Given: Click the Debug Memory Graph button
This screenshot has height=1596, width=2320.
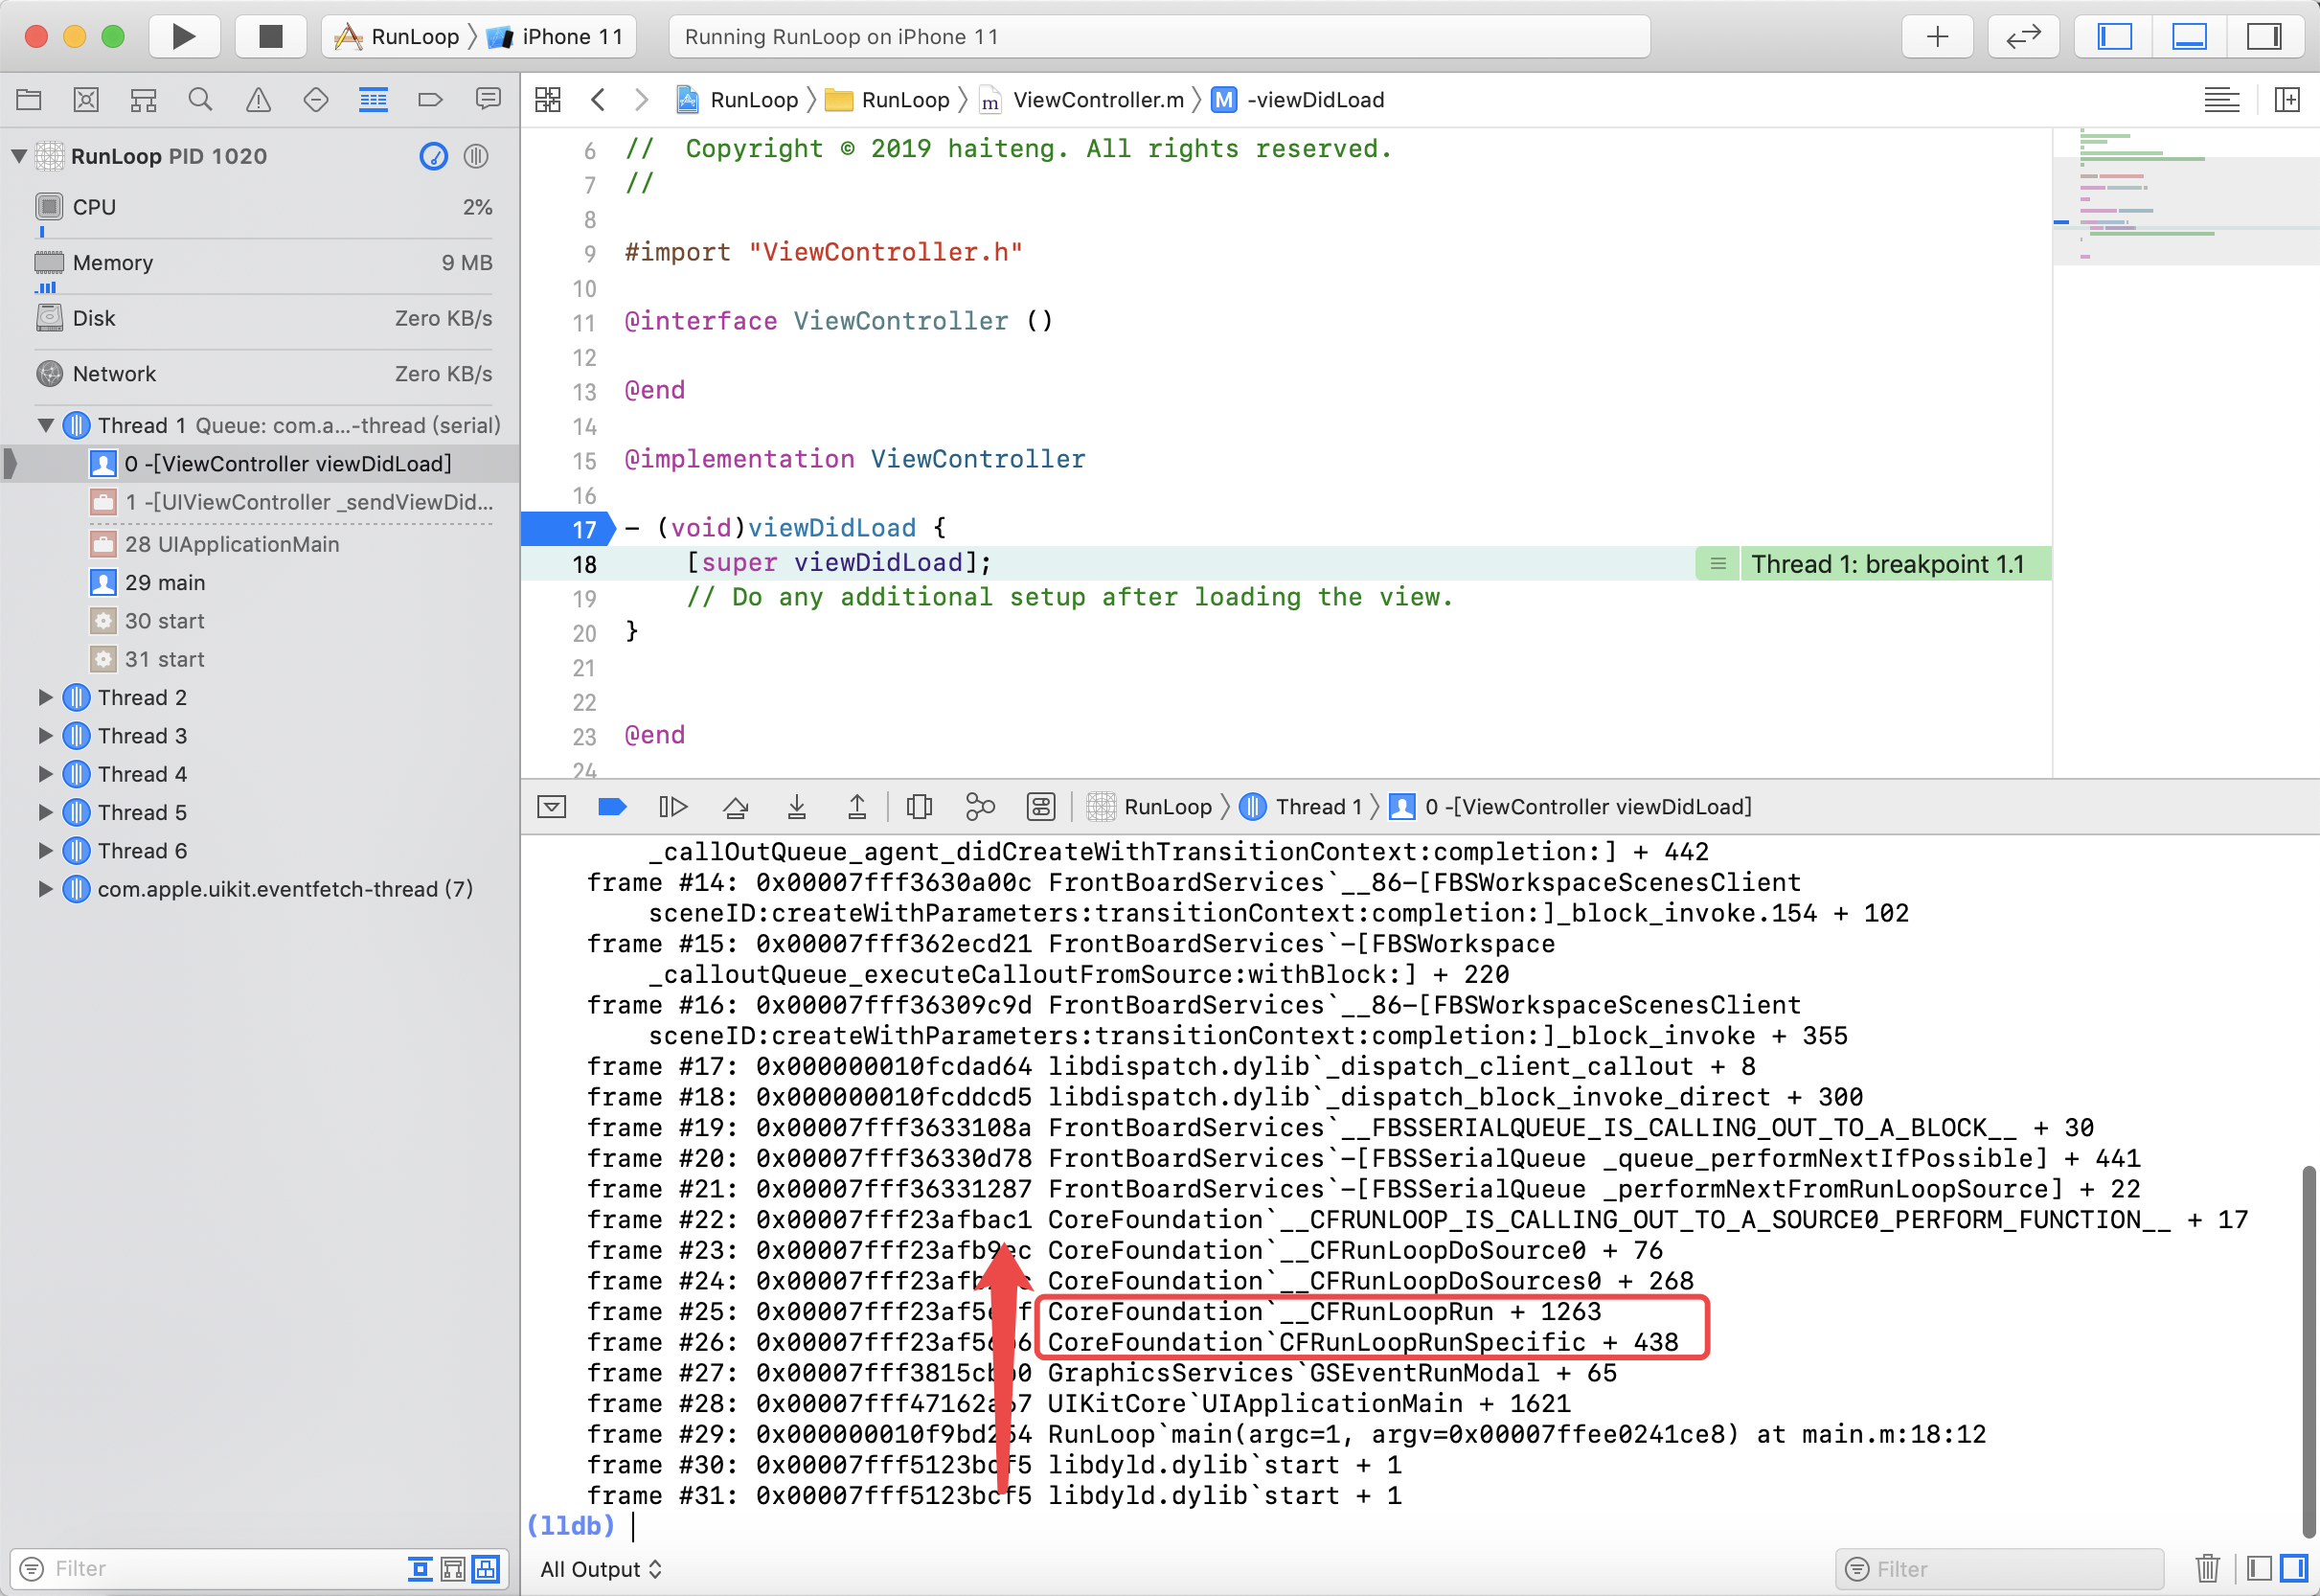Looking at the screenshot, I should [980, 807].
